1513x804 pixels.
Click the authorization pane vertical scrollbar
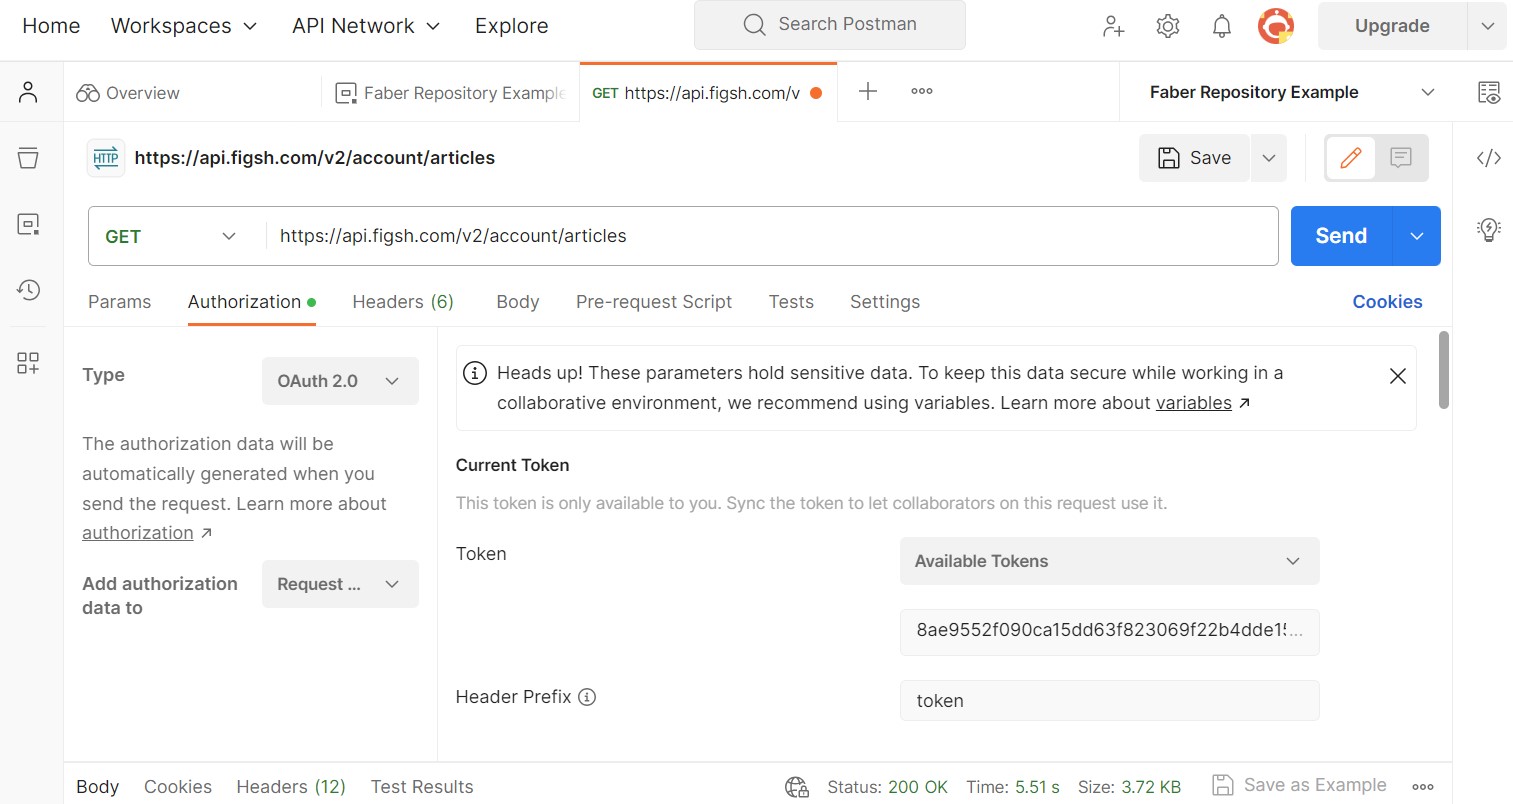pos(1444,370)
